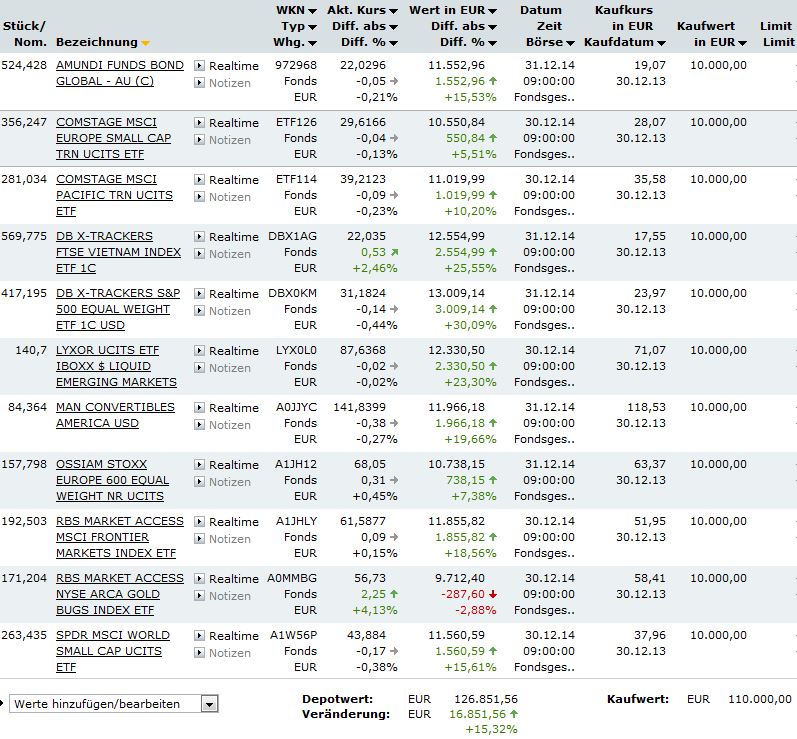Viewport: 797px width, 739px height.
Task: Click loss value -287,60
Action: (x=463, y=594)
